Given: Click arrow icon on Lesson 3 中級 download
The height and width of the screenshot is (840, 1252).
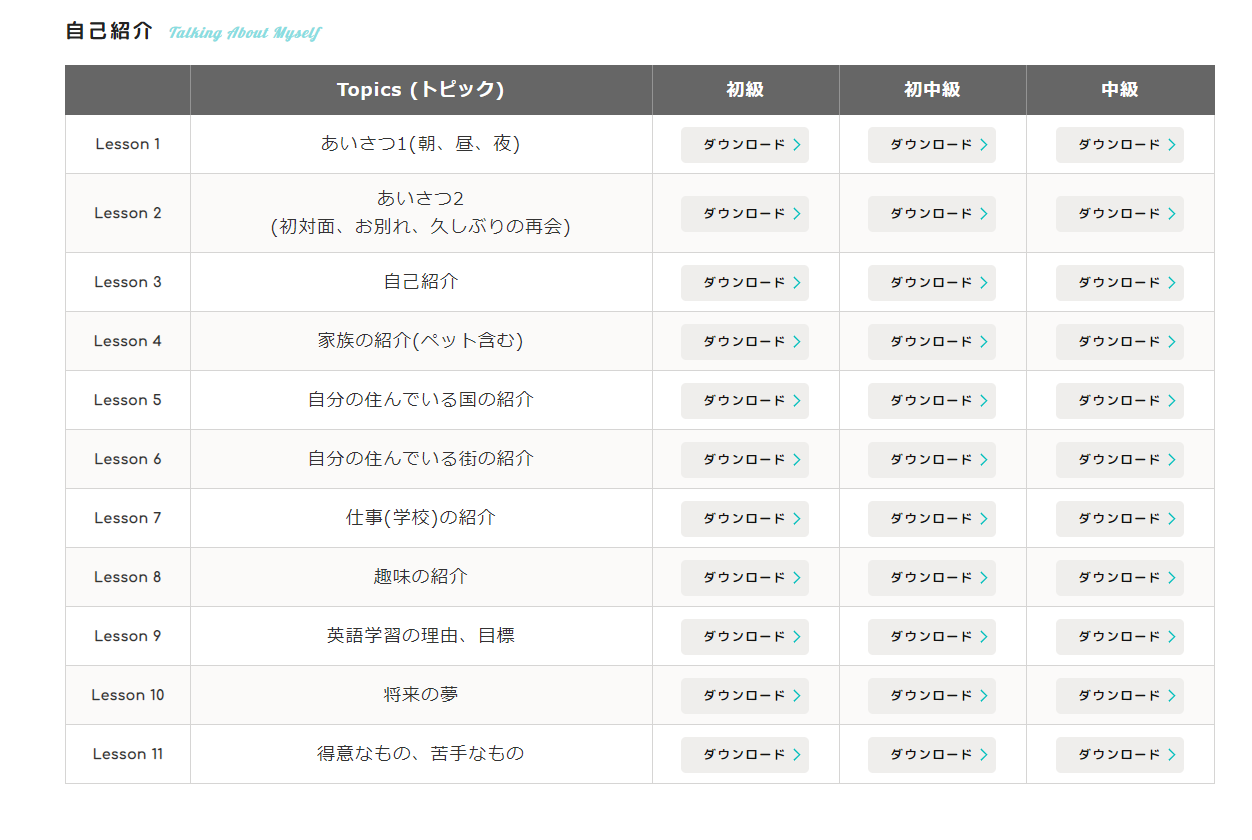Looking at the screenshot, I should click(x=1172, y=283).
